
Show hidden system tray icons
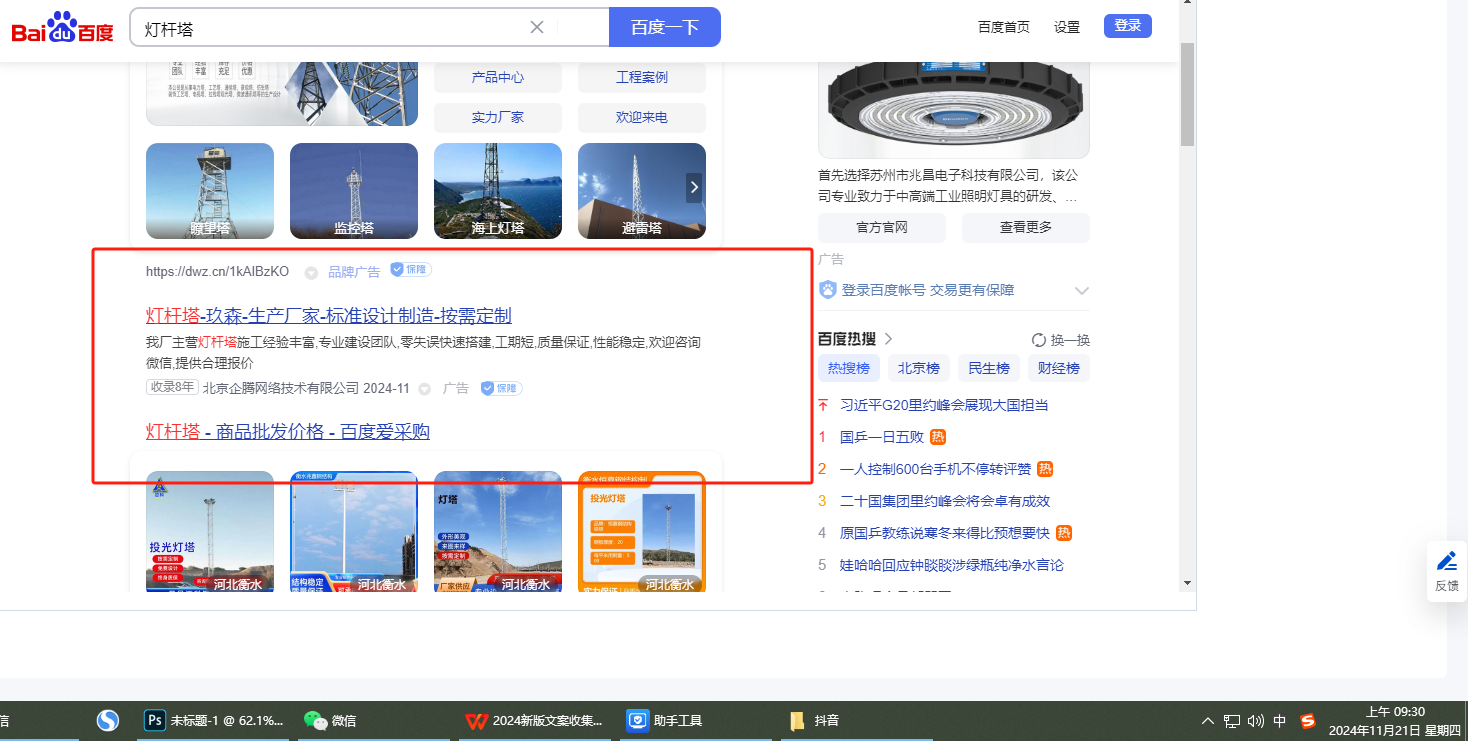(x=1207, y=720)
